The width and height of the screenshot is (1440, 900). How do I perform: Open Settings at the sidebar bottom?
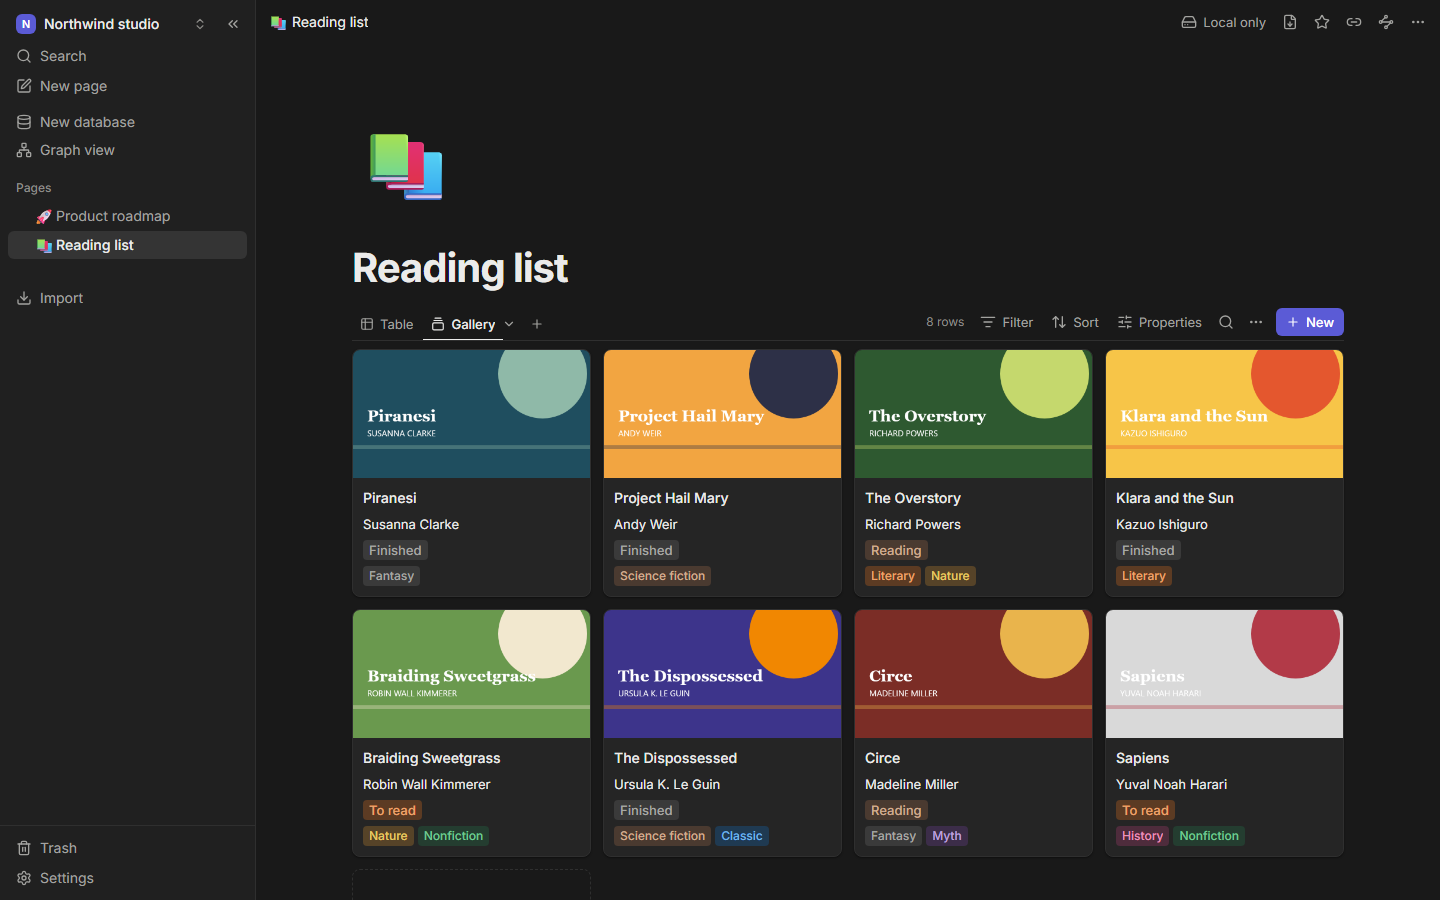[x=127, y=878]
